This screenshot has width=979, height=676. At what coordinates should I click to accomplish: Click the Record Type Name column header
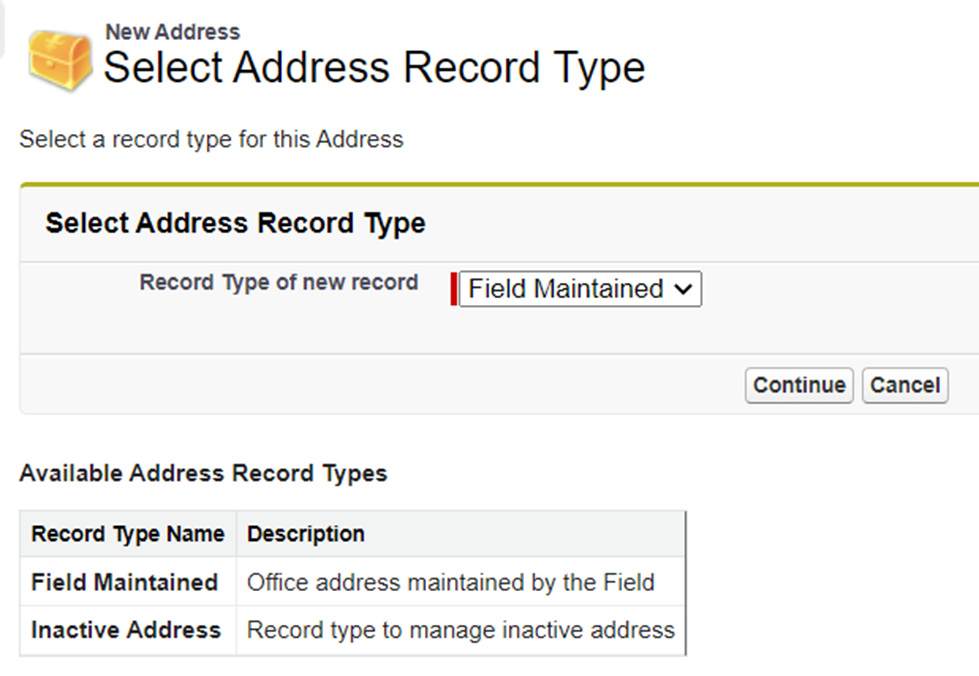tap(128, 534)
